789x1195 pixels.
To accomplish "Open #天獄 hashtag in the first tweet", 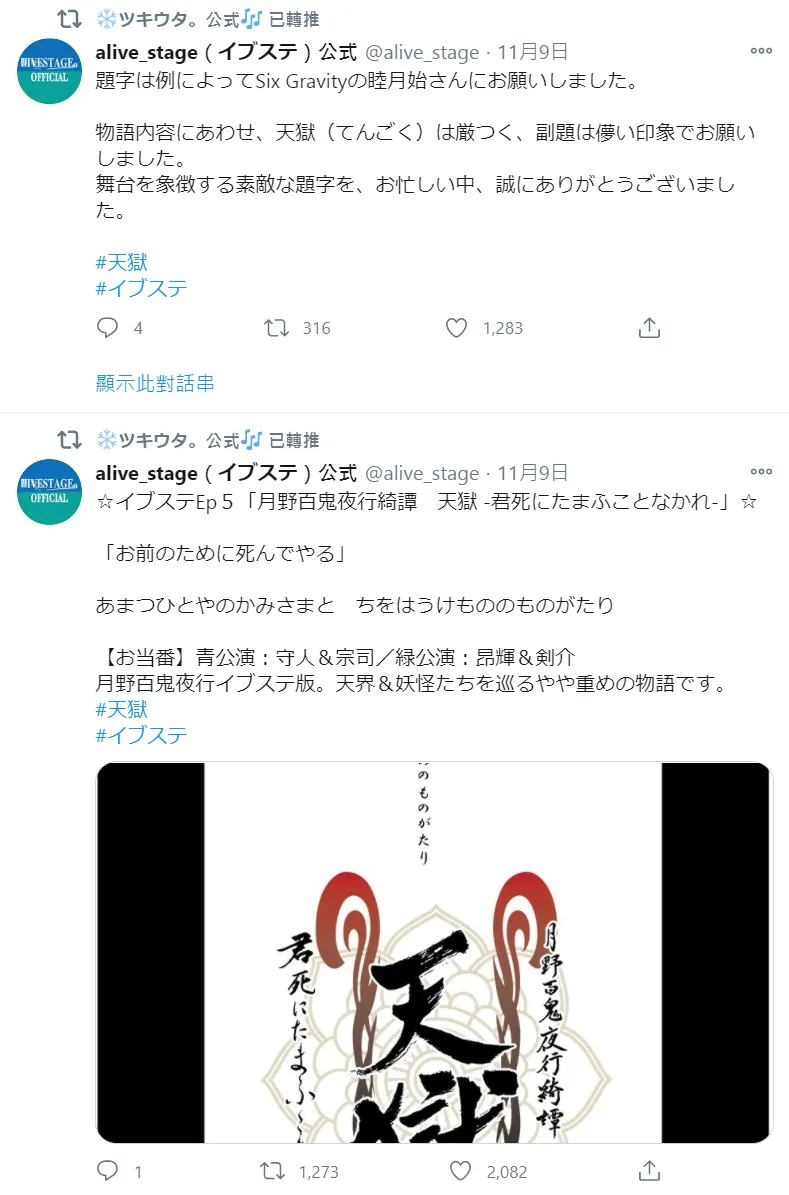I will [122, 262].
